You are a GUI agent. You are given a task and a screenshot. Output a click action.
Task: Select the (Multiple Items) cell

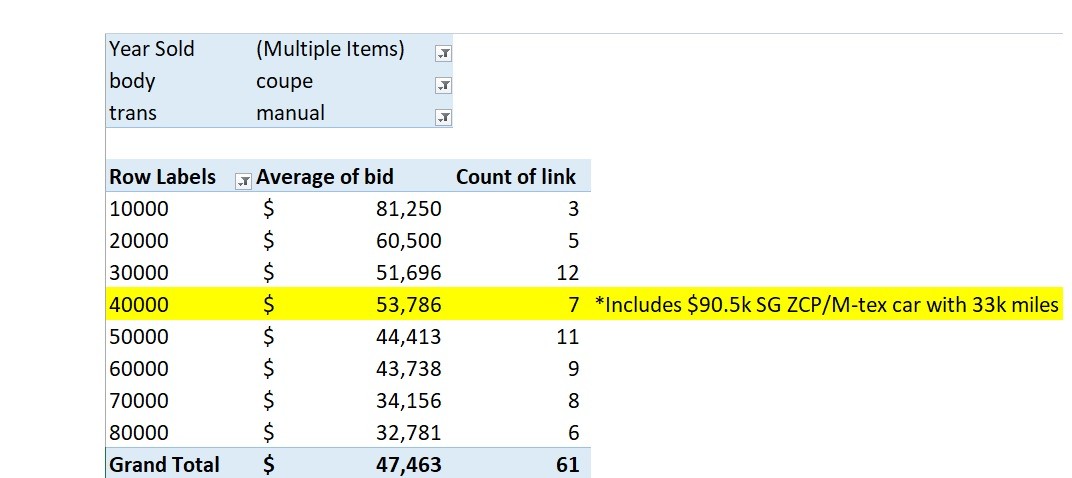330,49
